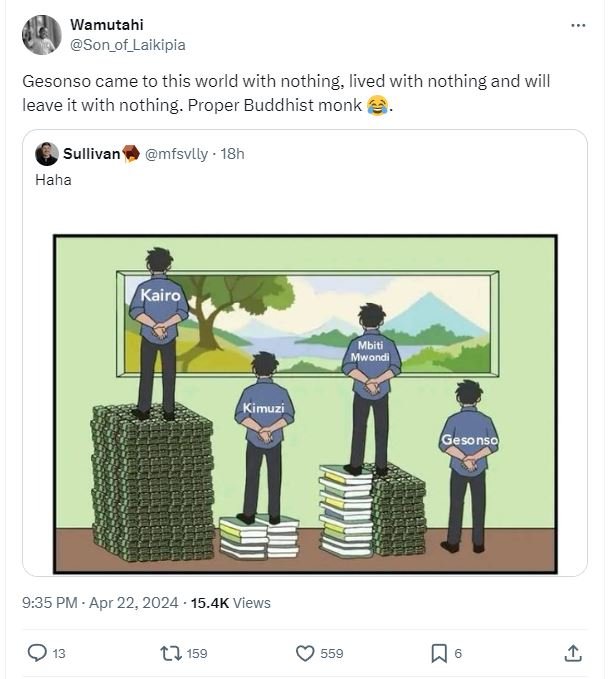The width and height of the screenshot is (608, 679).
Task: Open the cartoon meme image
Action: click(x=304, y=404)
